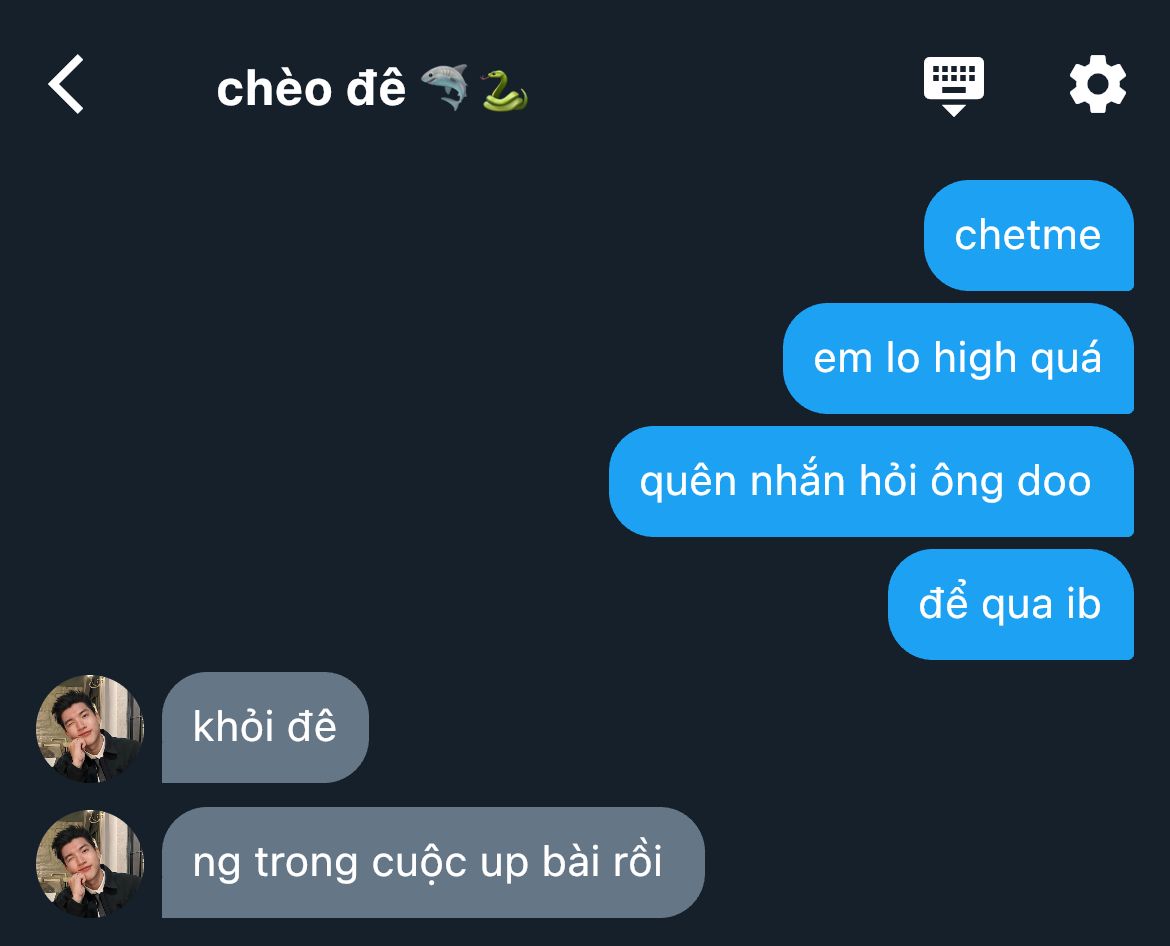The width and height of the screenshot is (1170, 946).
Task: Open avatar beside the "khỏi đê" message
Action: click(x=90, y=728)
